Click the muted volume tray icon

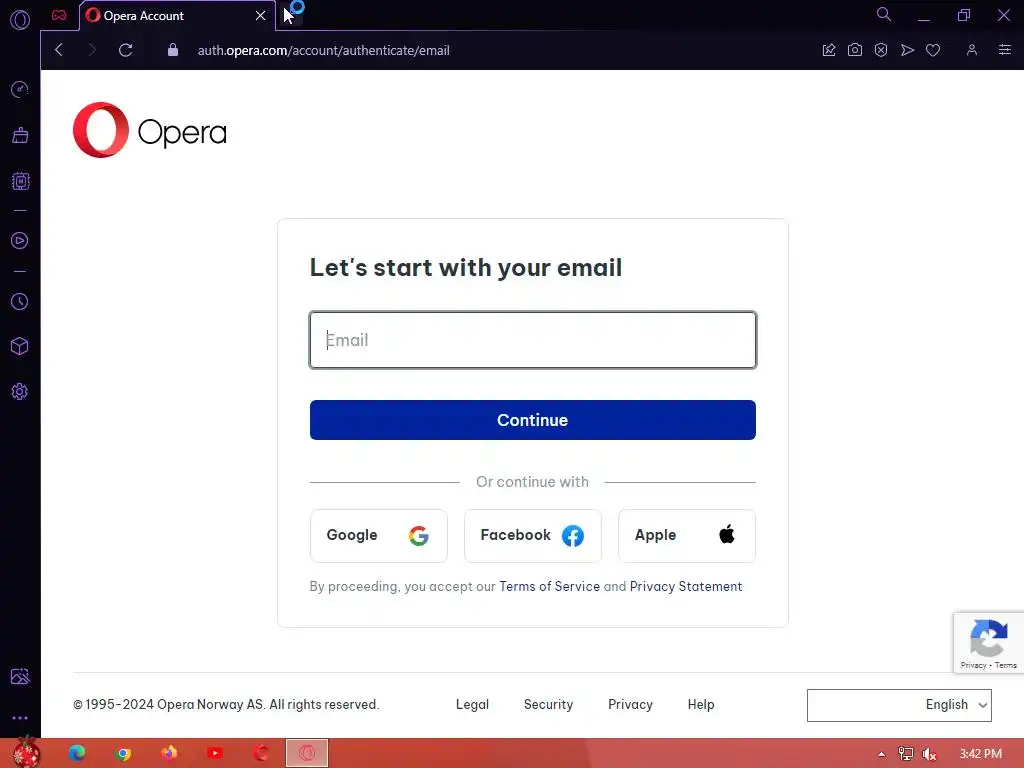pyautogui.click(x=929, y=754)
